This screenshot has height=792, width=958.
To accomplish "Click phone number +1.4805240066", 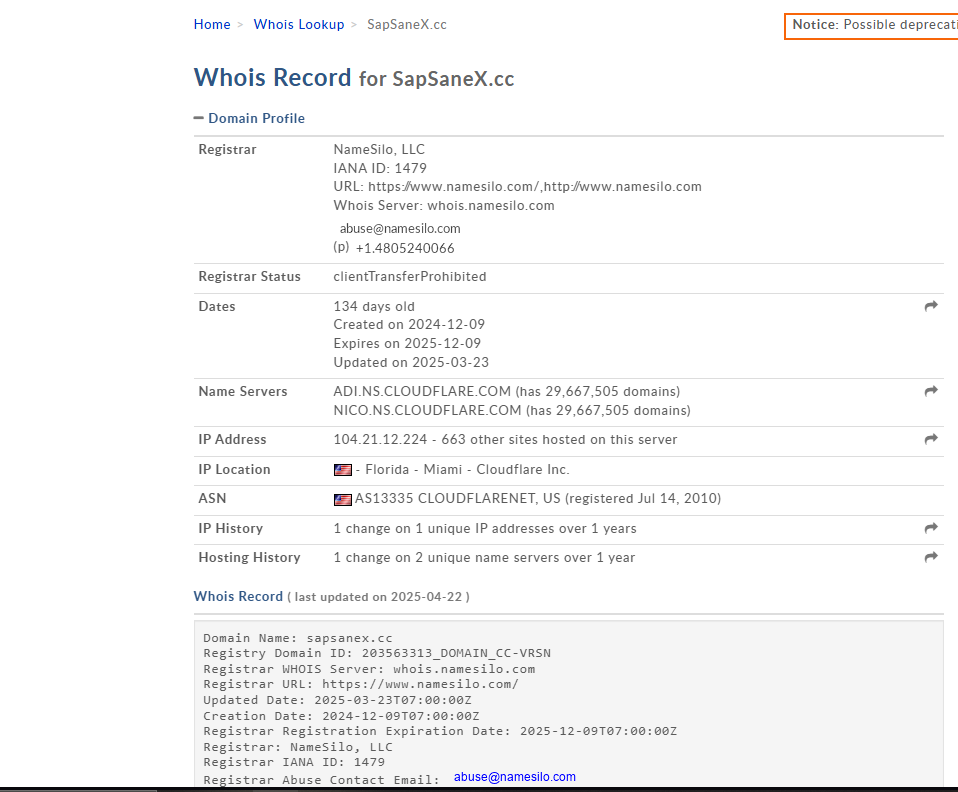I will pos(405,248).
